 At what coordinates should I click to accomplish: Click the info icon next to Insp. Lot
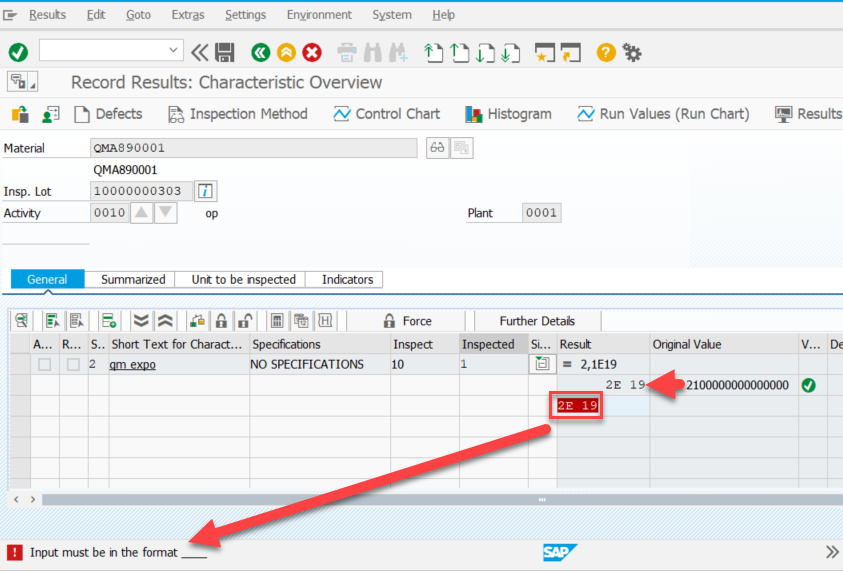(205, 191)
